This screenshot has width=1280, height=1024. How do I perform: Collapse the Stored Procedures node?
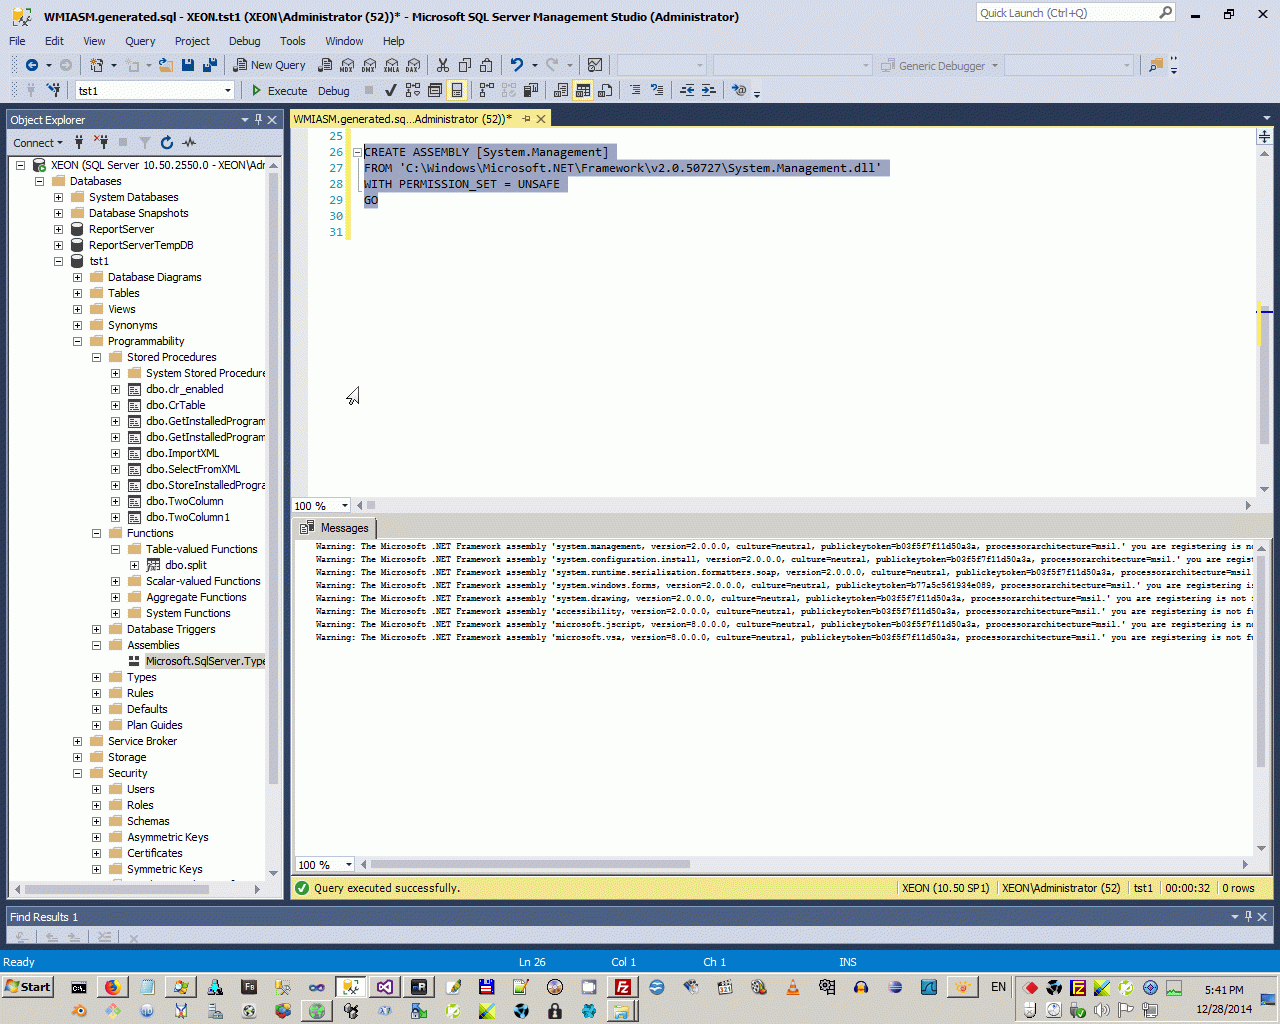(97, 357)
